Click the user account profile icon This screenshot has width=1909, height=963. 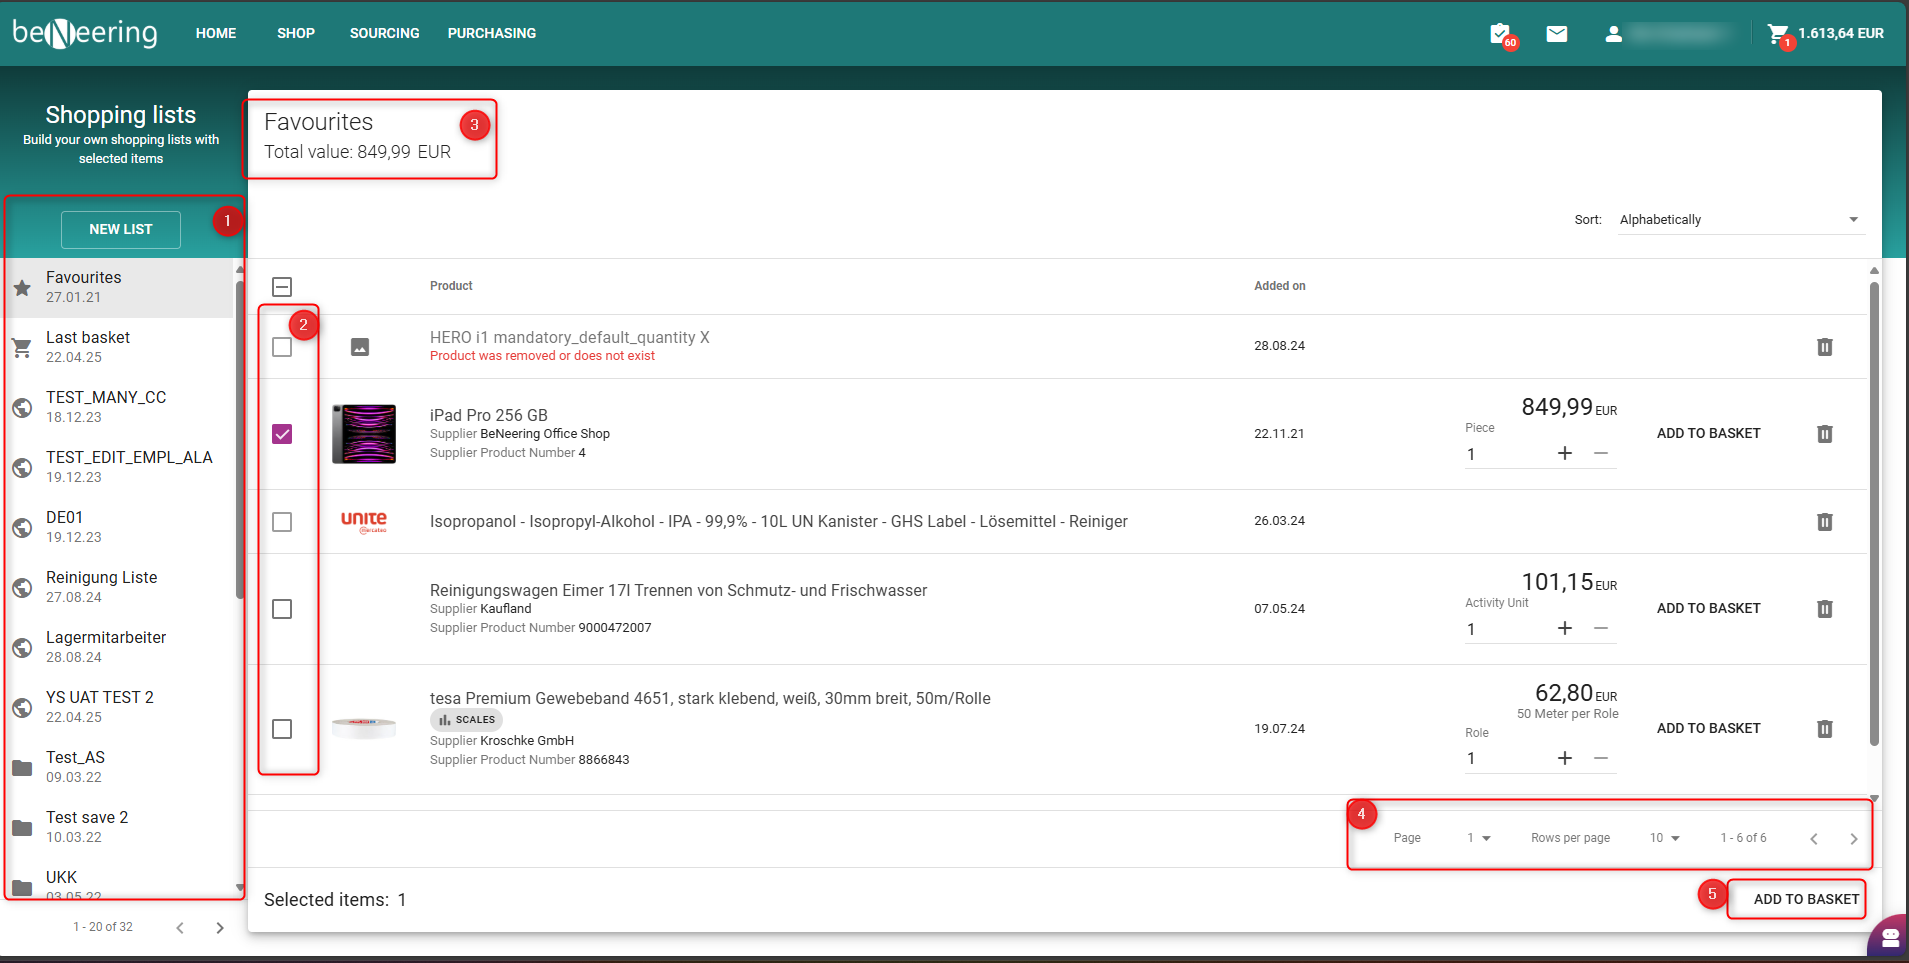point(1613,34)
